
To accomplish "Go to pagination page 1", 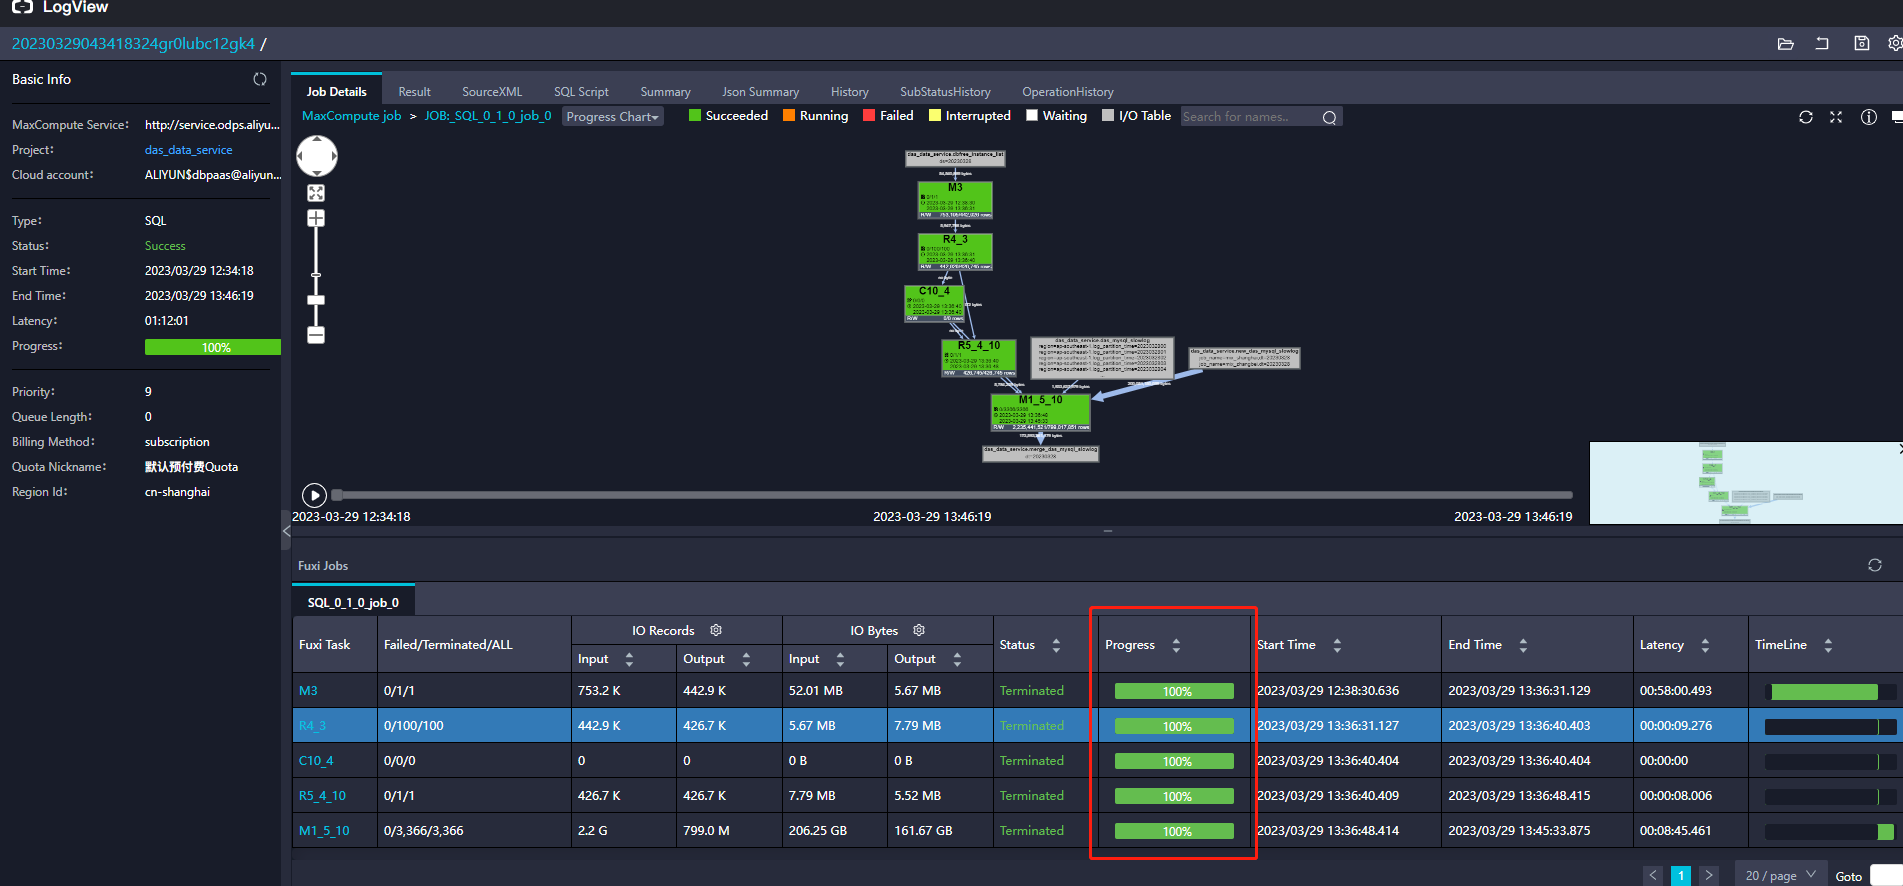I will 1681,875.
